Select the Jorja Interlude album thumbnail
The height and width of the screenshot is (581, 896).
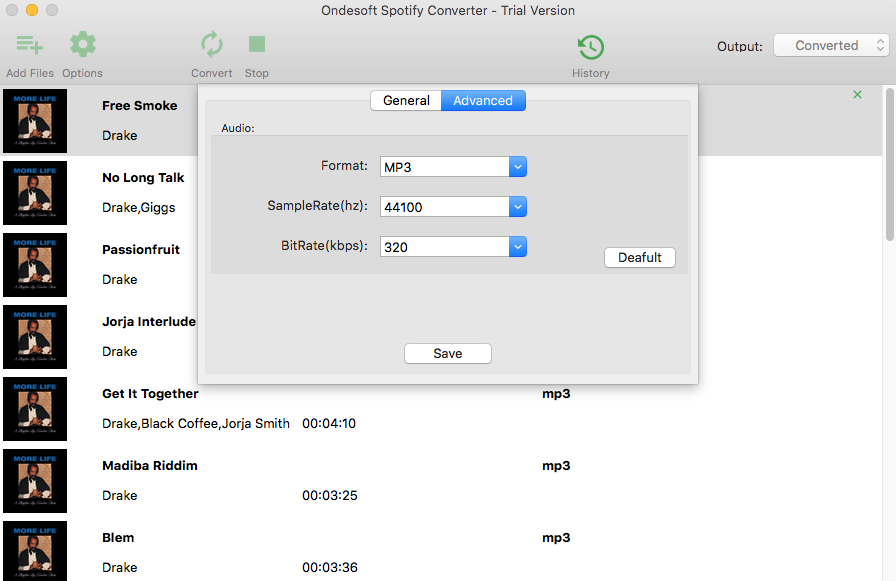coord(35,337)
